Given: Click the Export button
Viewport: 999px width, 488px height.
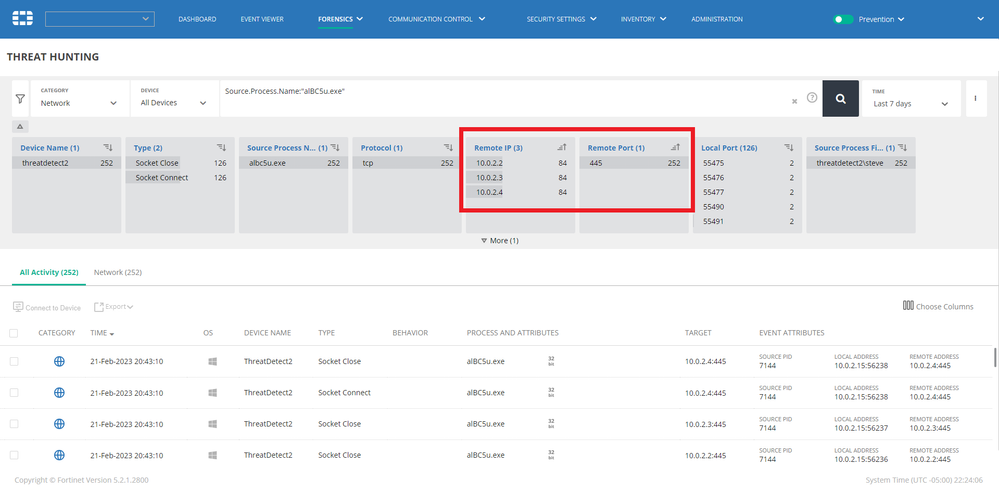Looking at the screenshot, I should 113,307.
